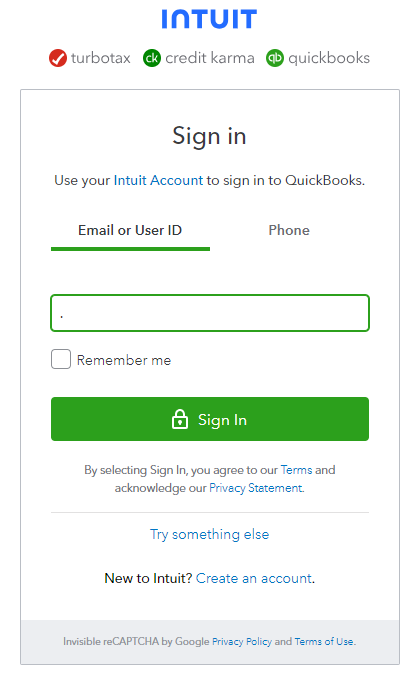Image resolution: width=412 pixels, height=673 pixels.
Task: Click the QuickBooks qb icon
Action: click(x=275, y=58)
